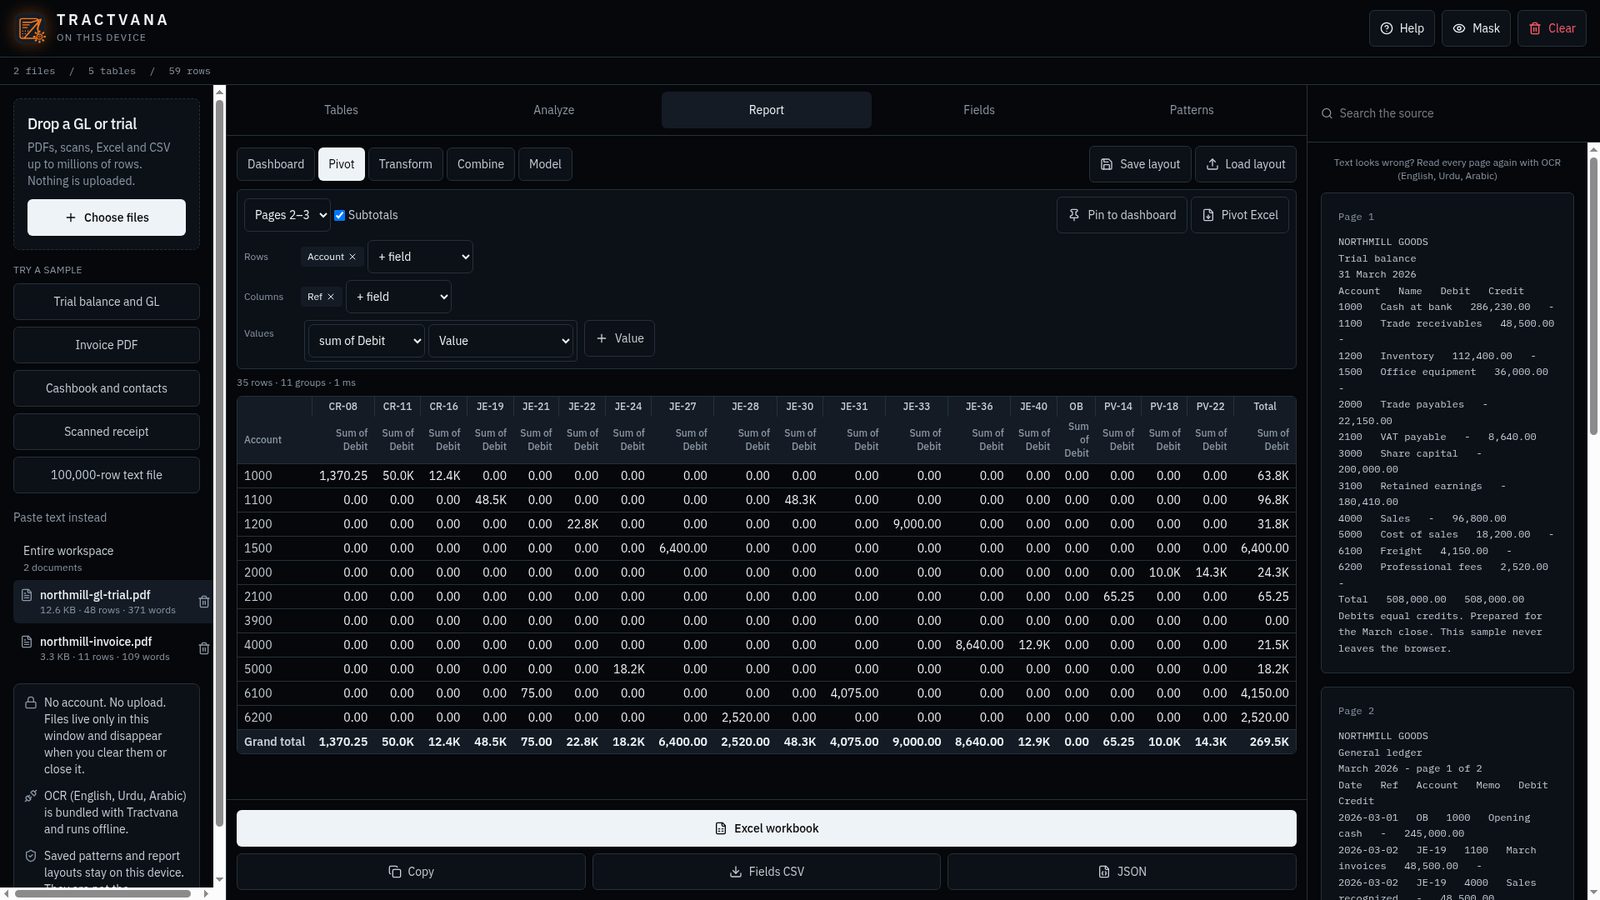Screen dimensions: 1600x900
Task: Click the search magnifier icon
Action: click(1328, 114)
